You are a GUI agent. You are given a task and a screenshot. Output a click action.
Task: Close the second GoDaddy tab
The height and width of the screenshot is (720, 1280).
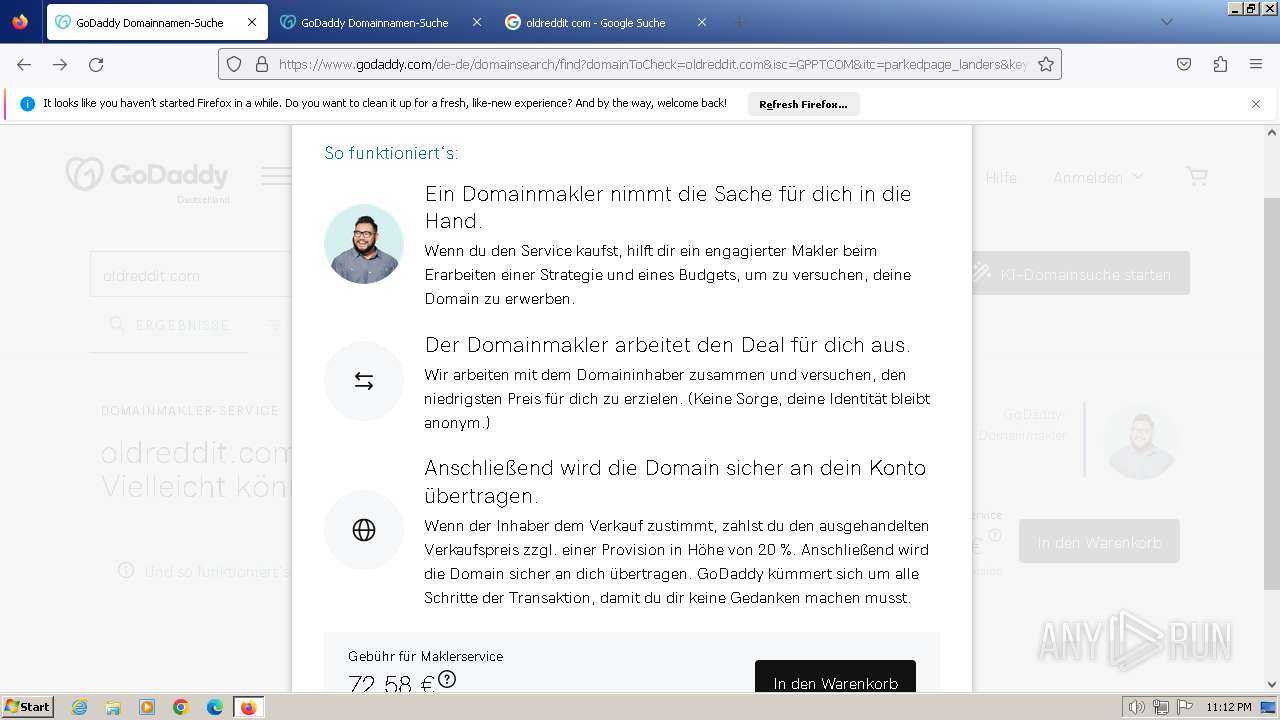coord(477,22)
